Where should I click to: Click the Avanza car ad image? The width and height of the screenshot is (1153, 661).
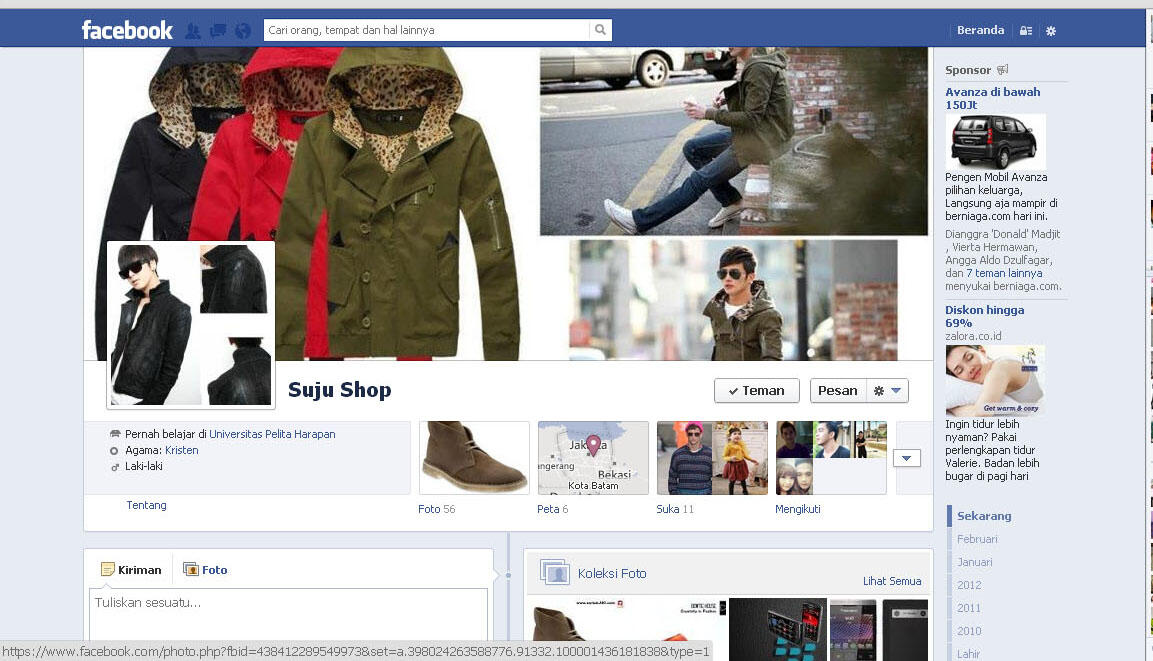(x=995, y=142)
